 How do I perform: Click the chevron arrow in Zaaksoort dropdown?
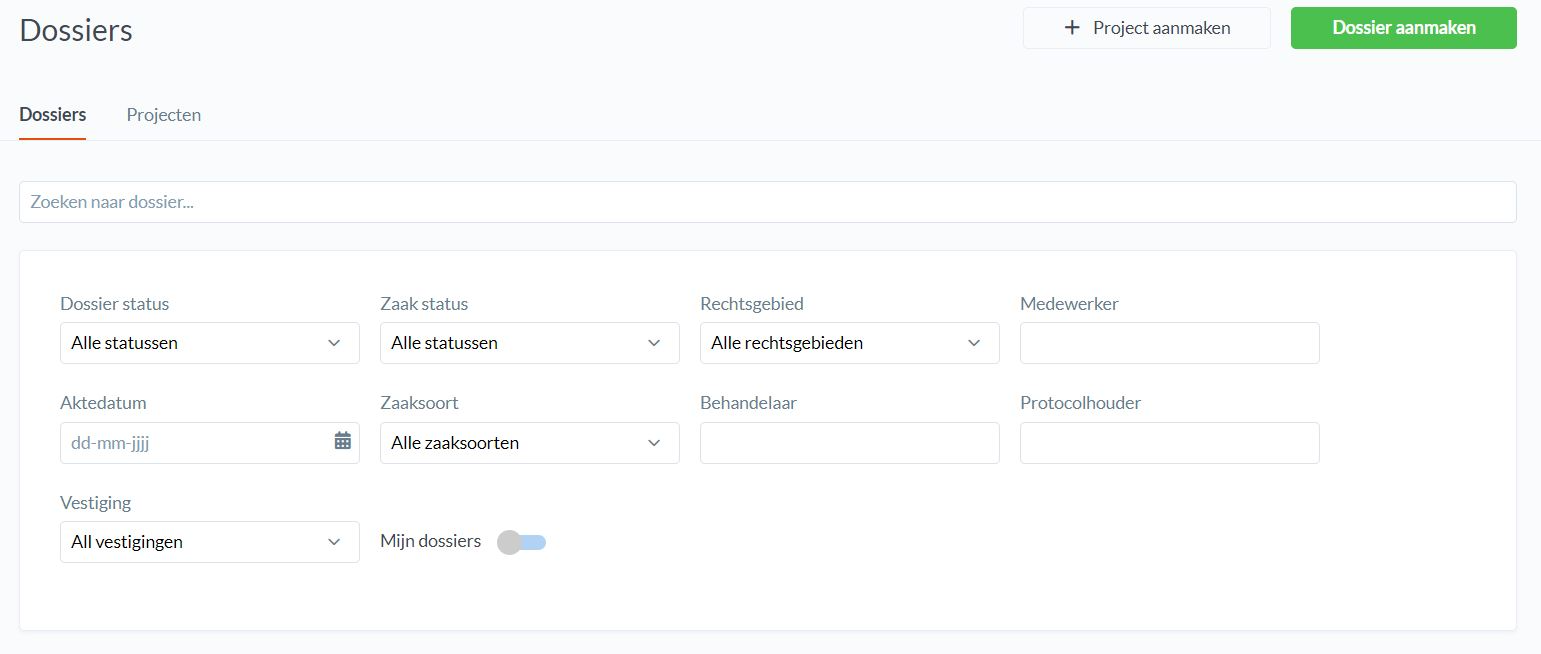(654, 443)
